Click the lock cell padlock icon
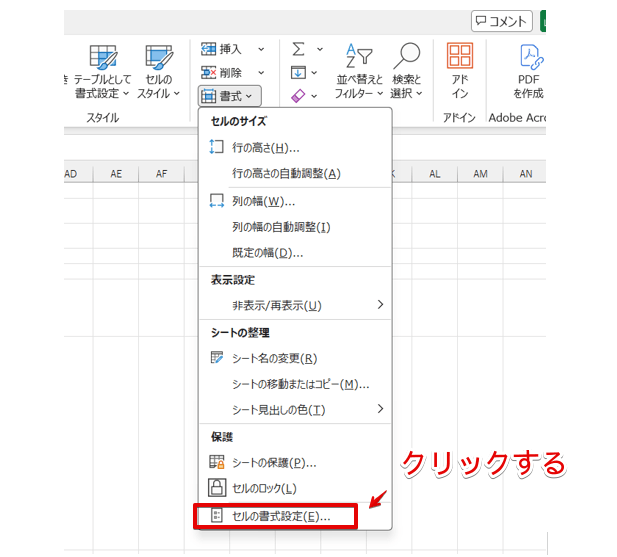 tap(217, 488)
